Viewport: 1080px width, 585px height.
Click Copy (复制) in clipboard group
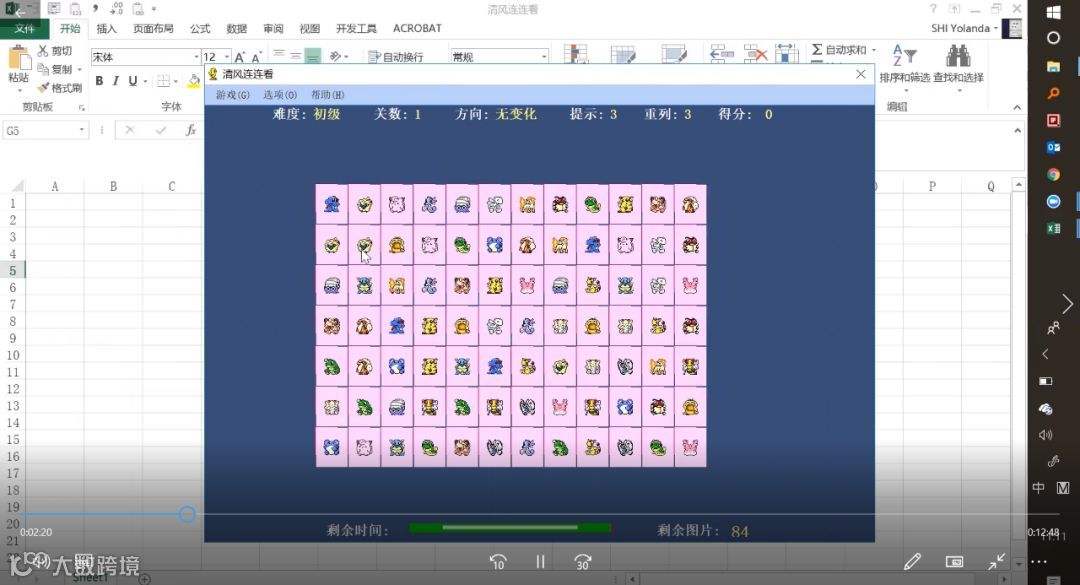click(59, 69)
